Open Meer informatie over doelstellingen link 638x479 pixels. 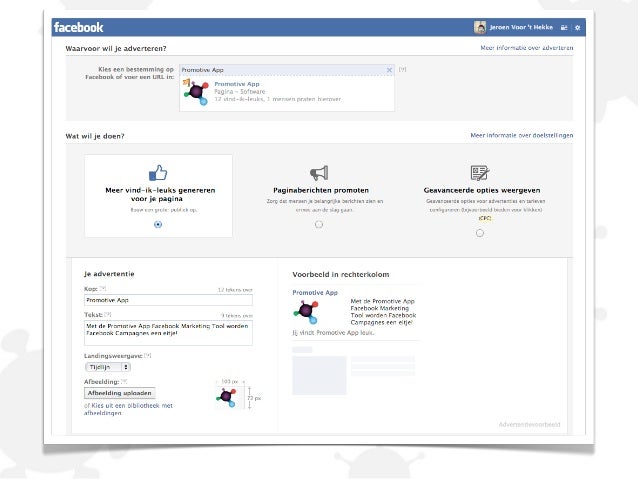[522, 136]
